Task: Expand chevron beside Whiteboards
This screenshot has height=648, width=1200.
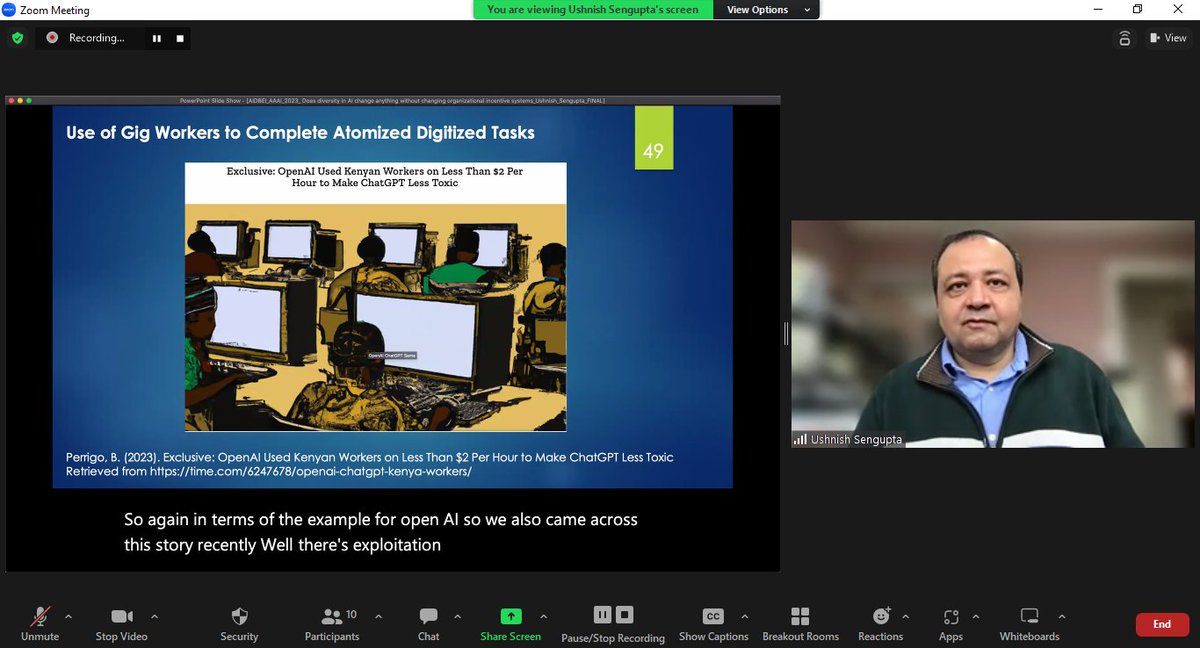Action: tap(1061, 616)
